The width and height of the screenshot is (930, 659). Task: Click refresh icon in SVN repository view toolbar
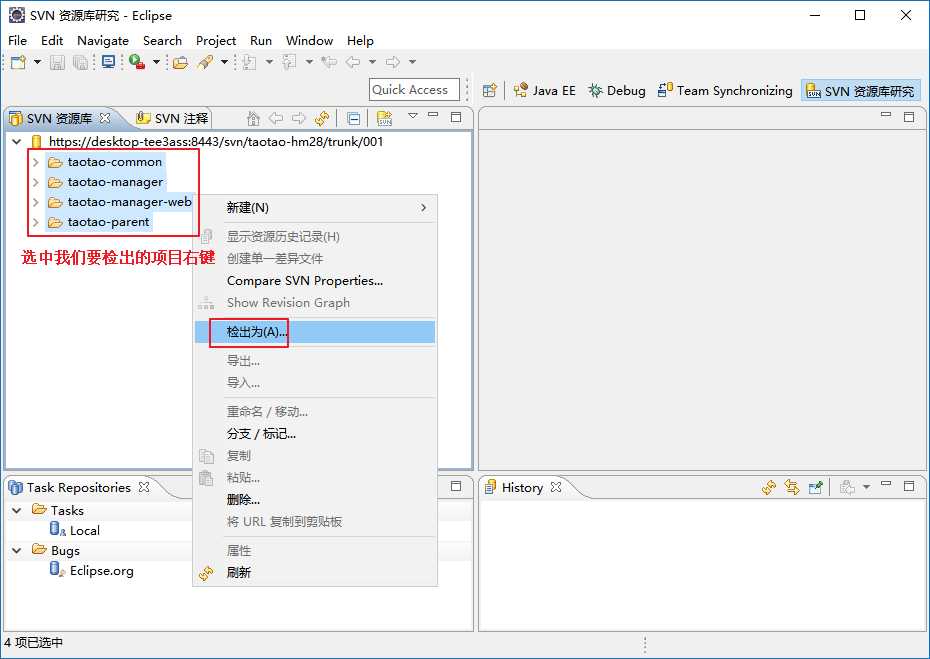click(x=322, y=118)
